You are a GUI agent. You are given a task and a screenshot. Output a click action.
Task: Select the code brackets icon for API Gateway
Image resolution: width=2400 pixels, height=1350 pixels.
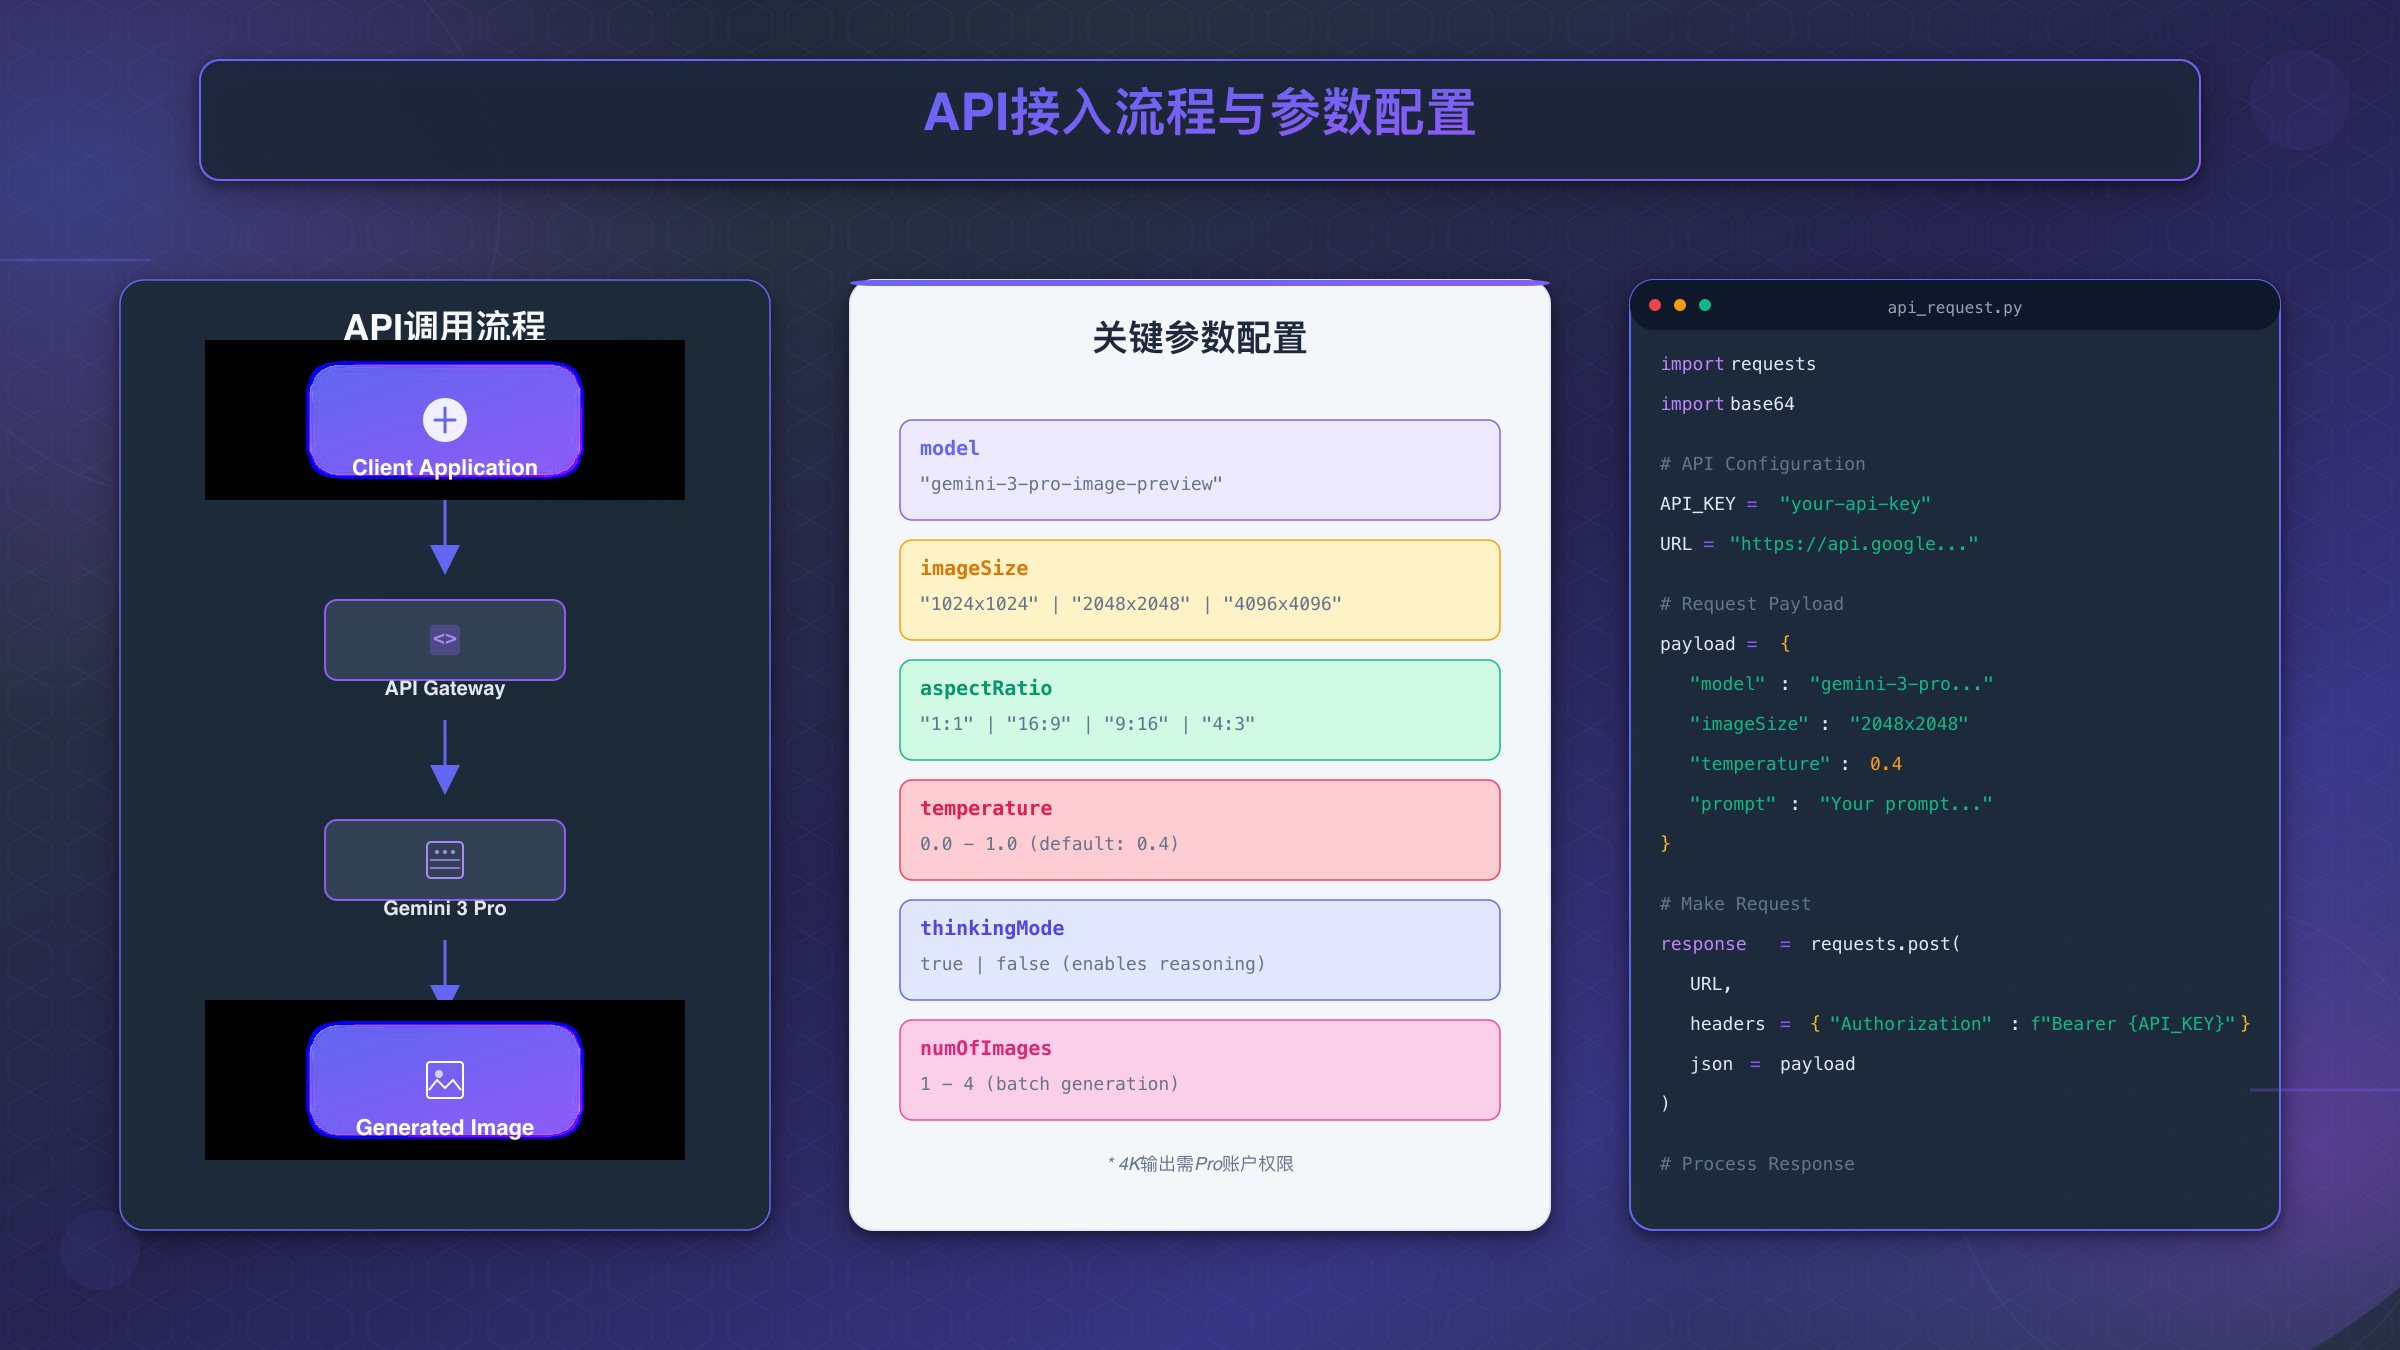(x=444, y=639)
